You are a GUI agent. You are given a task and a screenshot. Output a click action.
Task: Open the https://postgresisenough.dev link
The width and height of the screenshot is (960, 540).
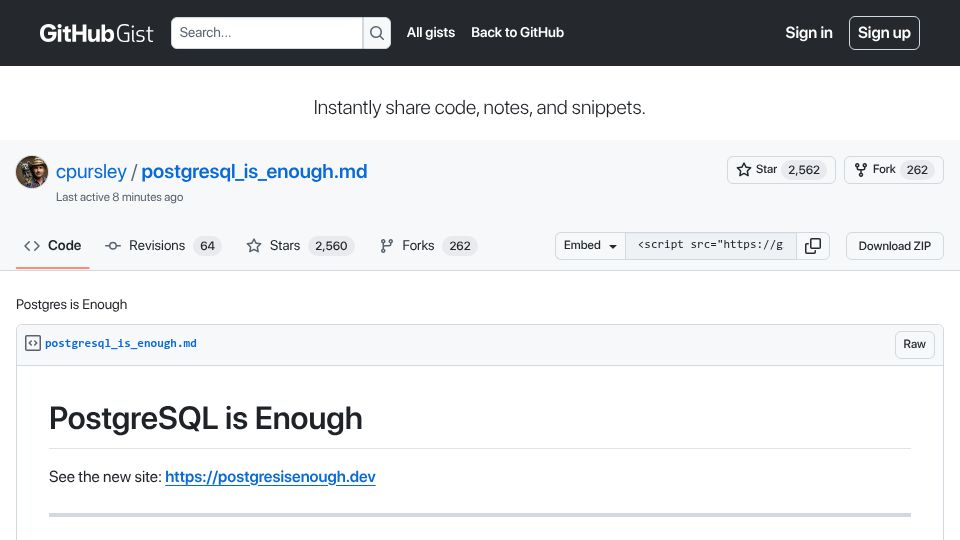tap(270, 477)
